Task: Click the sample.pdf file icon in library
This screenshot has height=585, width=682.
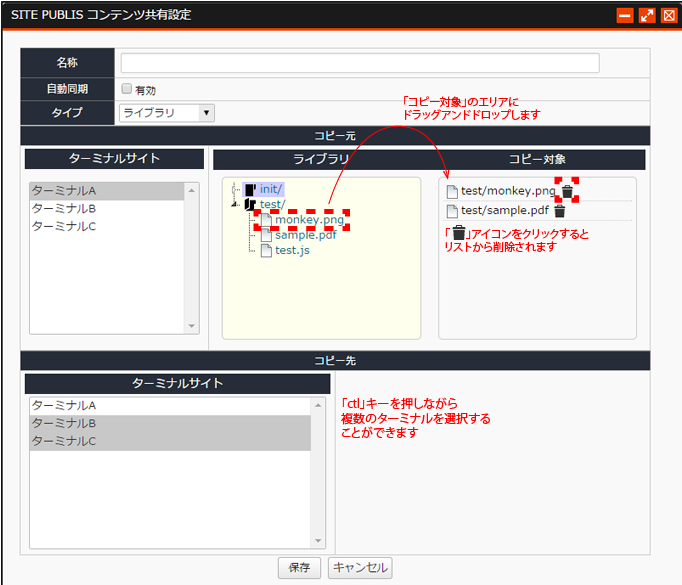Action: coord(266,235)
